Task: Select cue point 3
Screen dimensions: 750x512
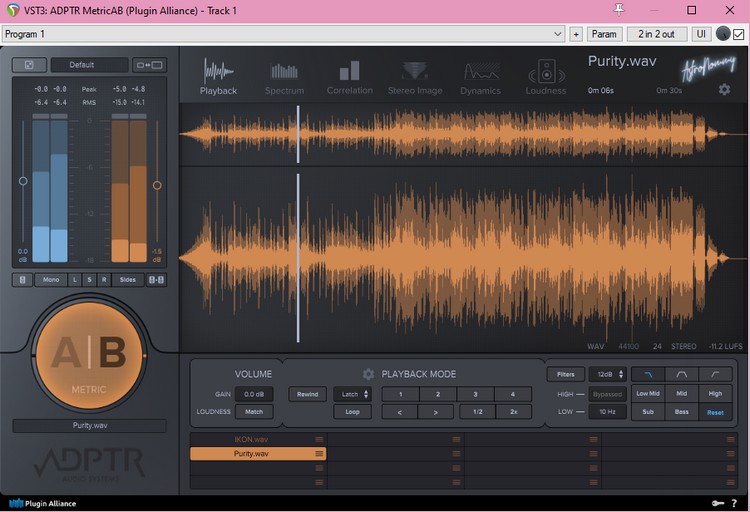Action: (475, 394)
